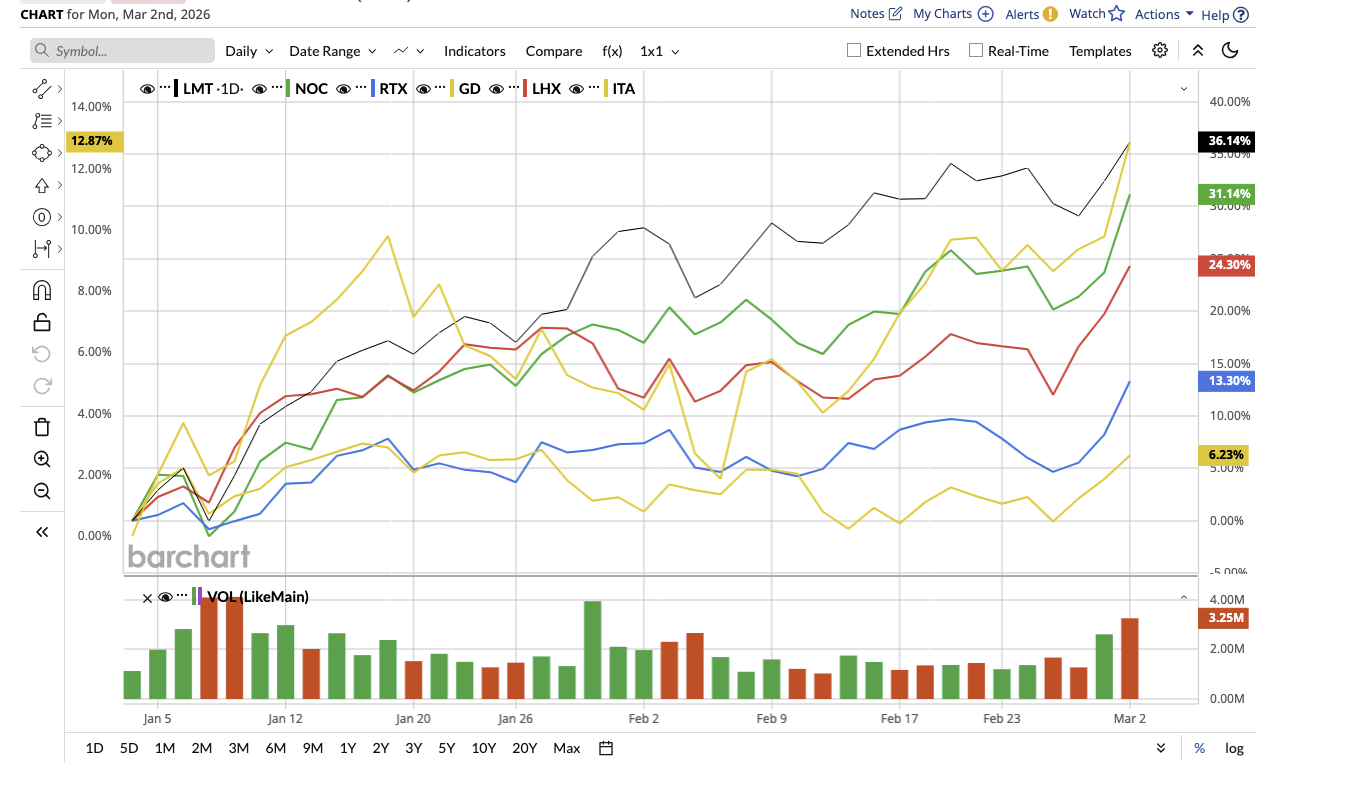Click the Symbol search input field
The height and width of the screenshot is (794, 1348).
[x=122, y=49]
